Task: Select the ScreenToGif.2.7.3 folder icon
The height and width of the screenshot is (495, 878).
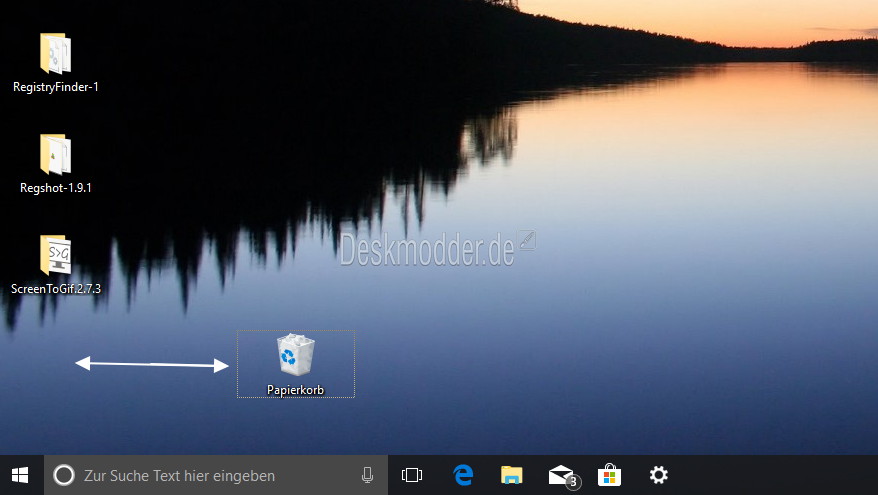Action: pos(55,255)
